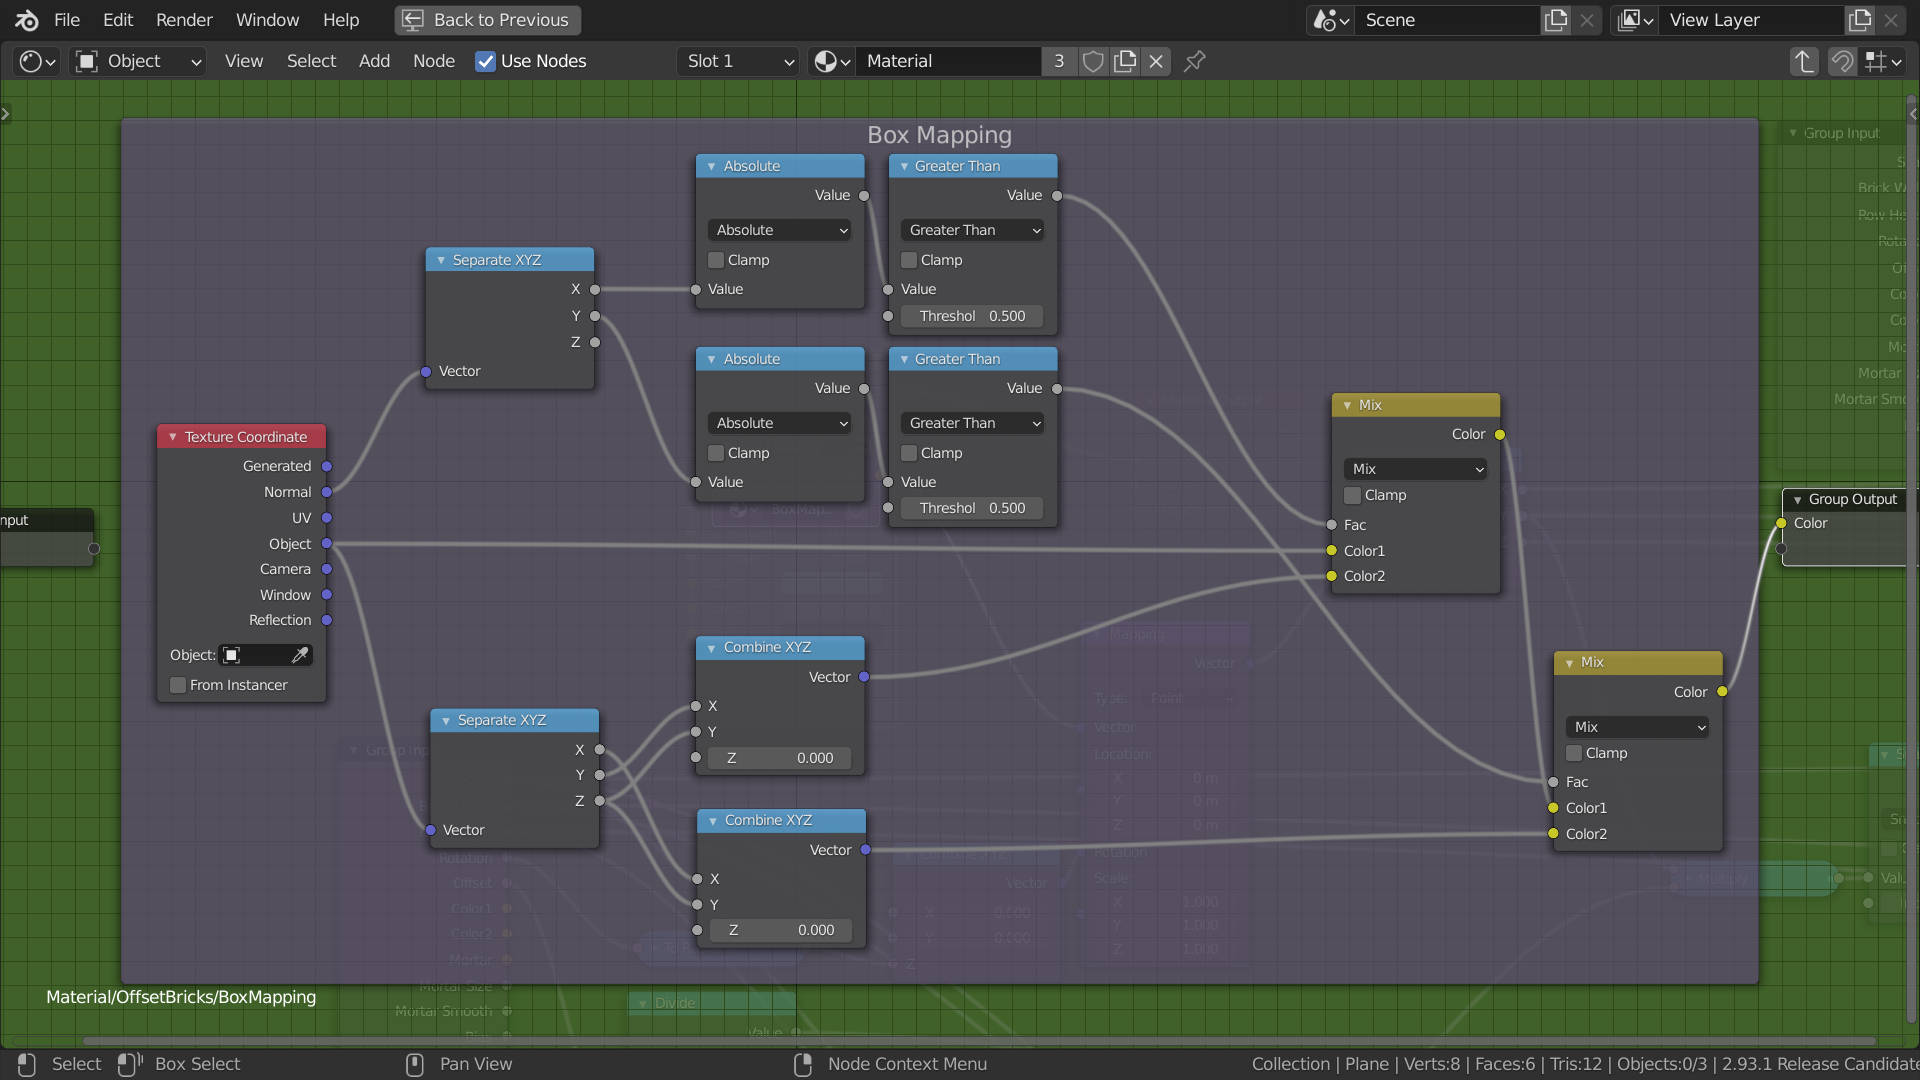The width and height of the screenshot is (1920, 1080).
Task: Enable Clamp in the top Greater Than node
Action: click(x=909, y=260)
